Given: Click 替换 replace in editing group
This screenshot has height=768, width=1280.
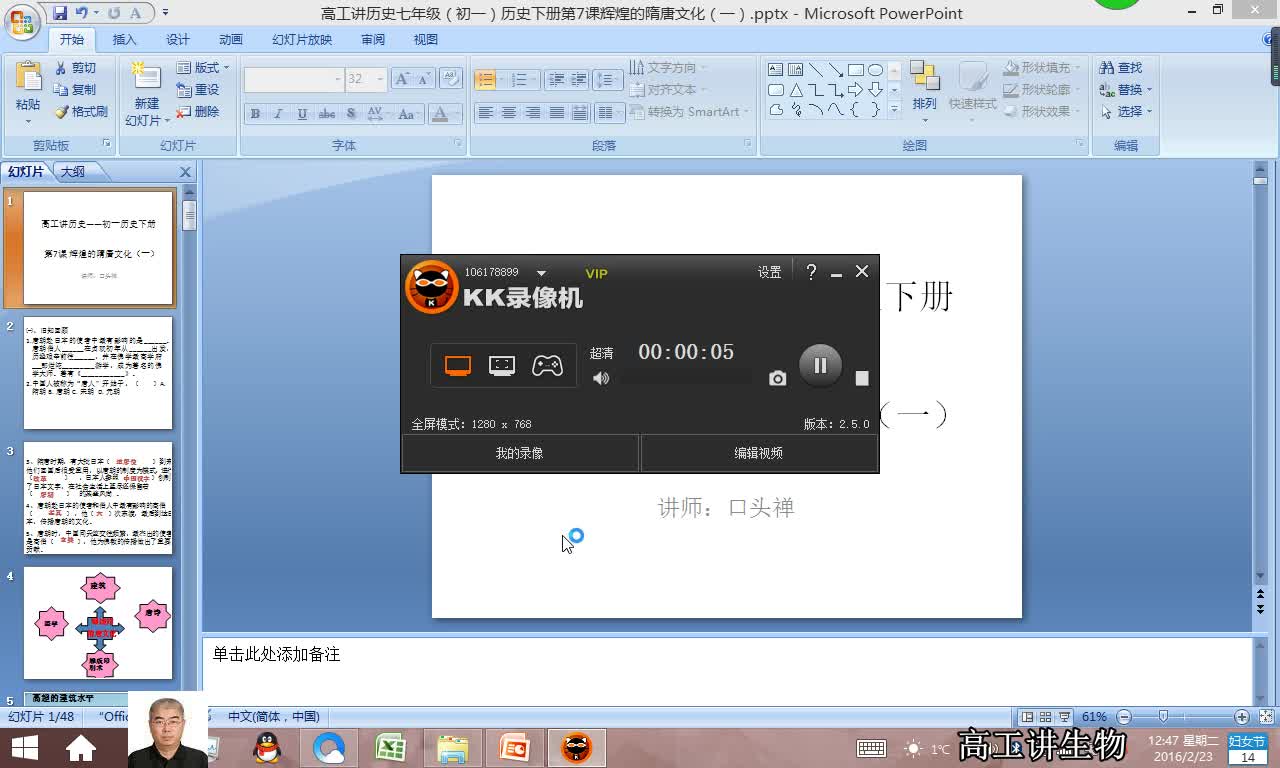Looking at the screenshot, I should 1125,89.
